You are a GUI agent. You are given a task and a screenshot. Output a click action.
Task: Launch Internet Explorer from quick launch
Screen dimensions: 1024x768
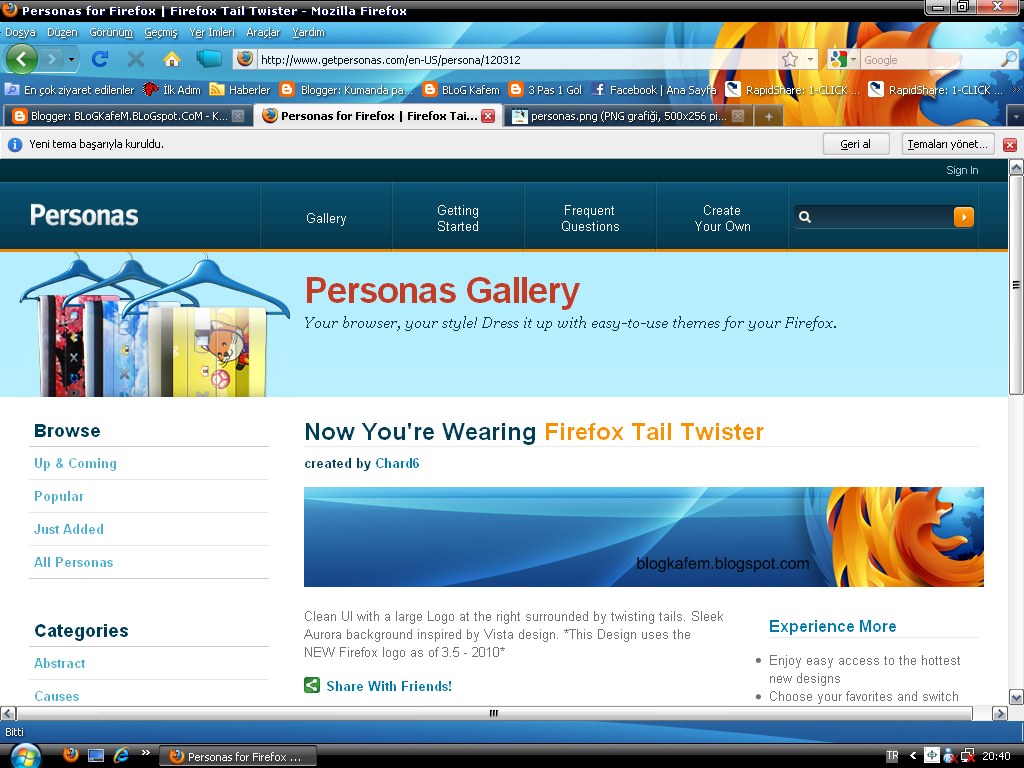coord(121,756)
